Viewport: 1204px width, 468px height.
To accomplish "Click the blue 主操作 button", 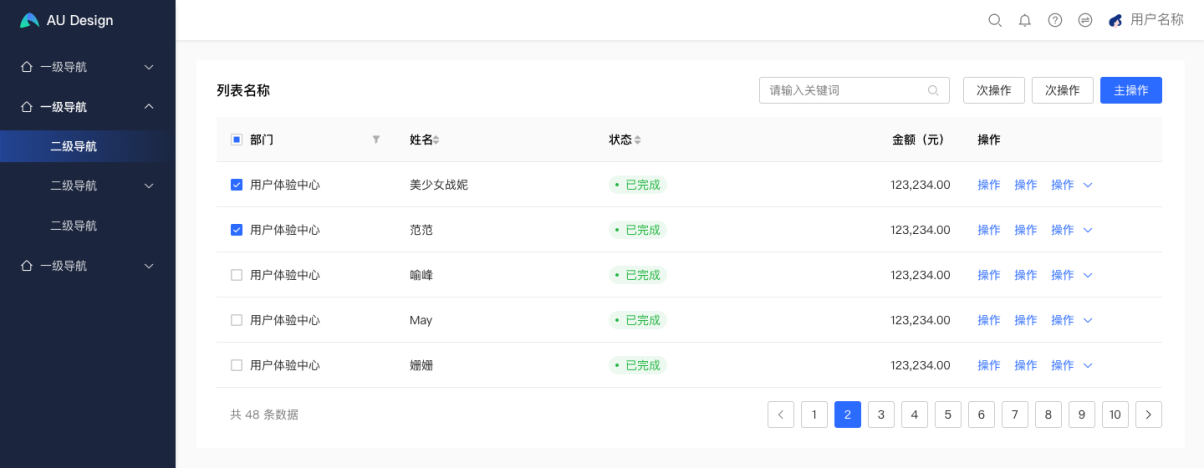I will 1130,90.
